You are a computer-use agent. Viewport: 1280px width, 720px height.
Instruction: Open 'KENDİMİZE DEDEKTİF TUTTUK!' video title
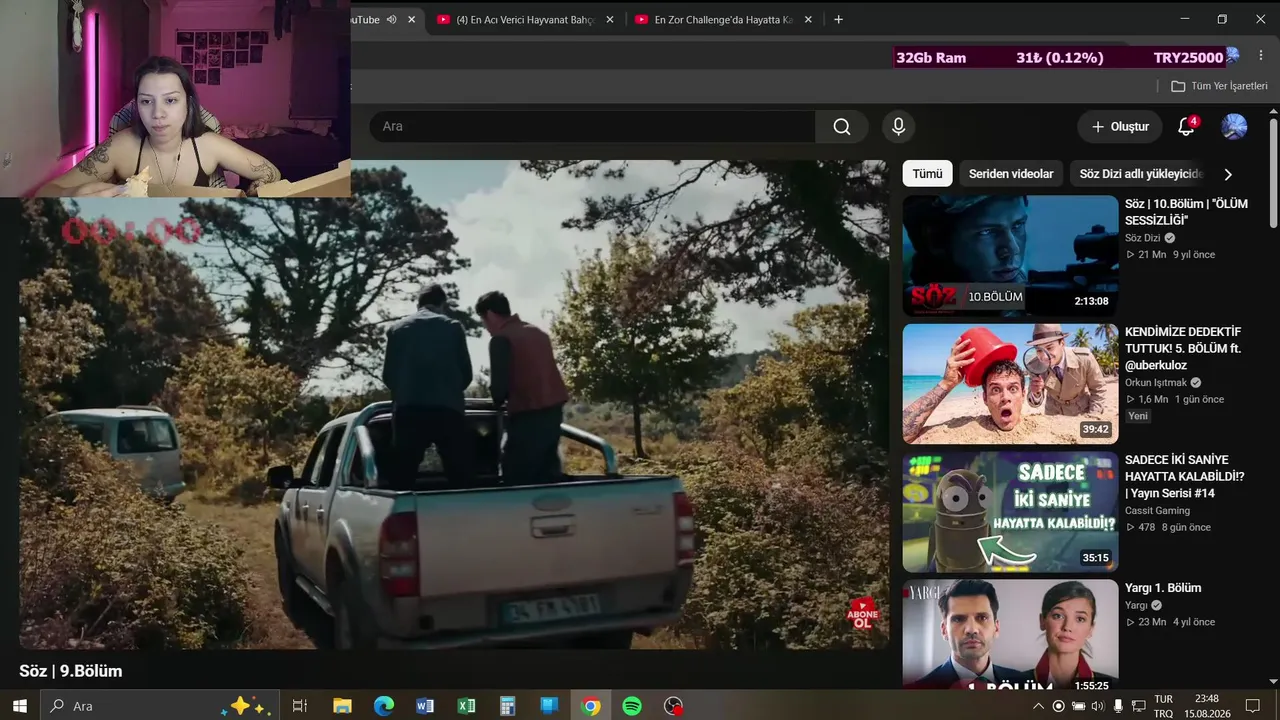click(x=1183, y=348)
